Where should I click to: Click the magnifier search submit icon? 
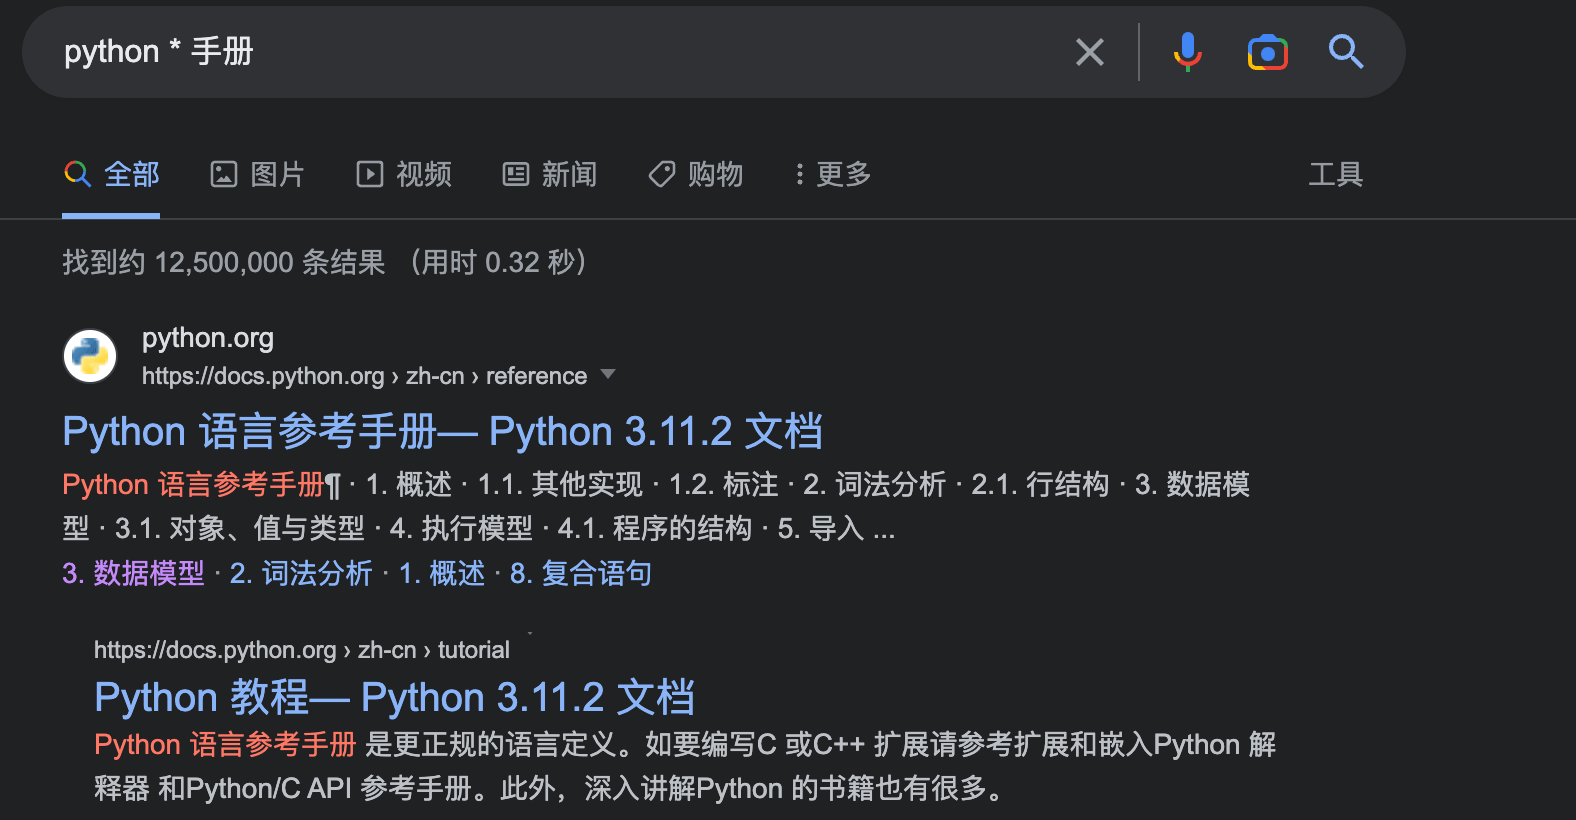(1346, 52)
